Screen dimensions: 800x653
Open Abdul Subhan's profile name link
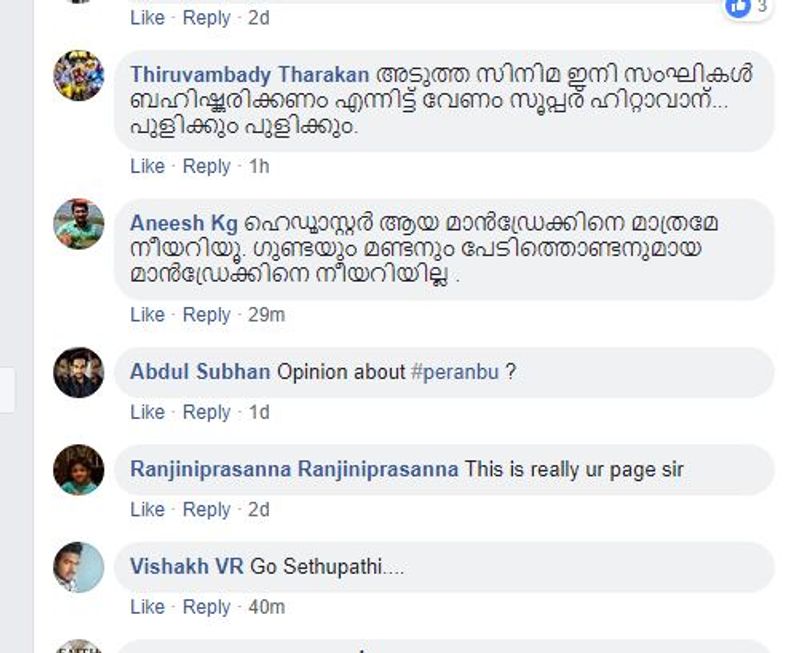(x=200, y=372)
